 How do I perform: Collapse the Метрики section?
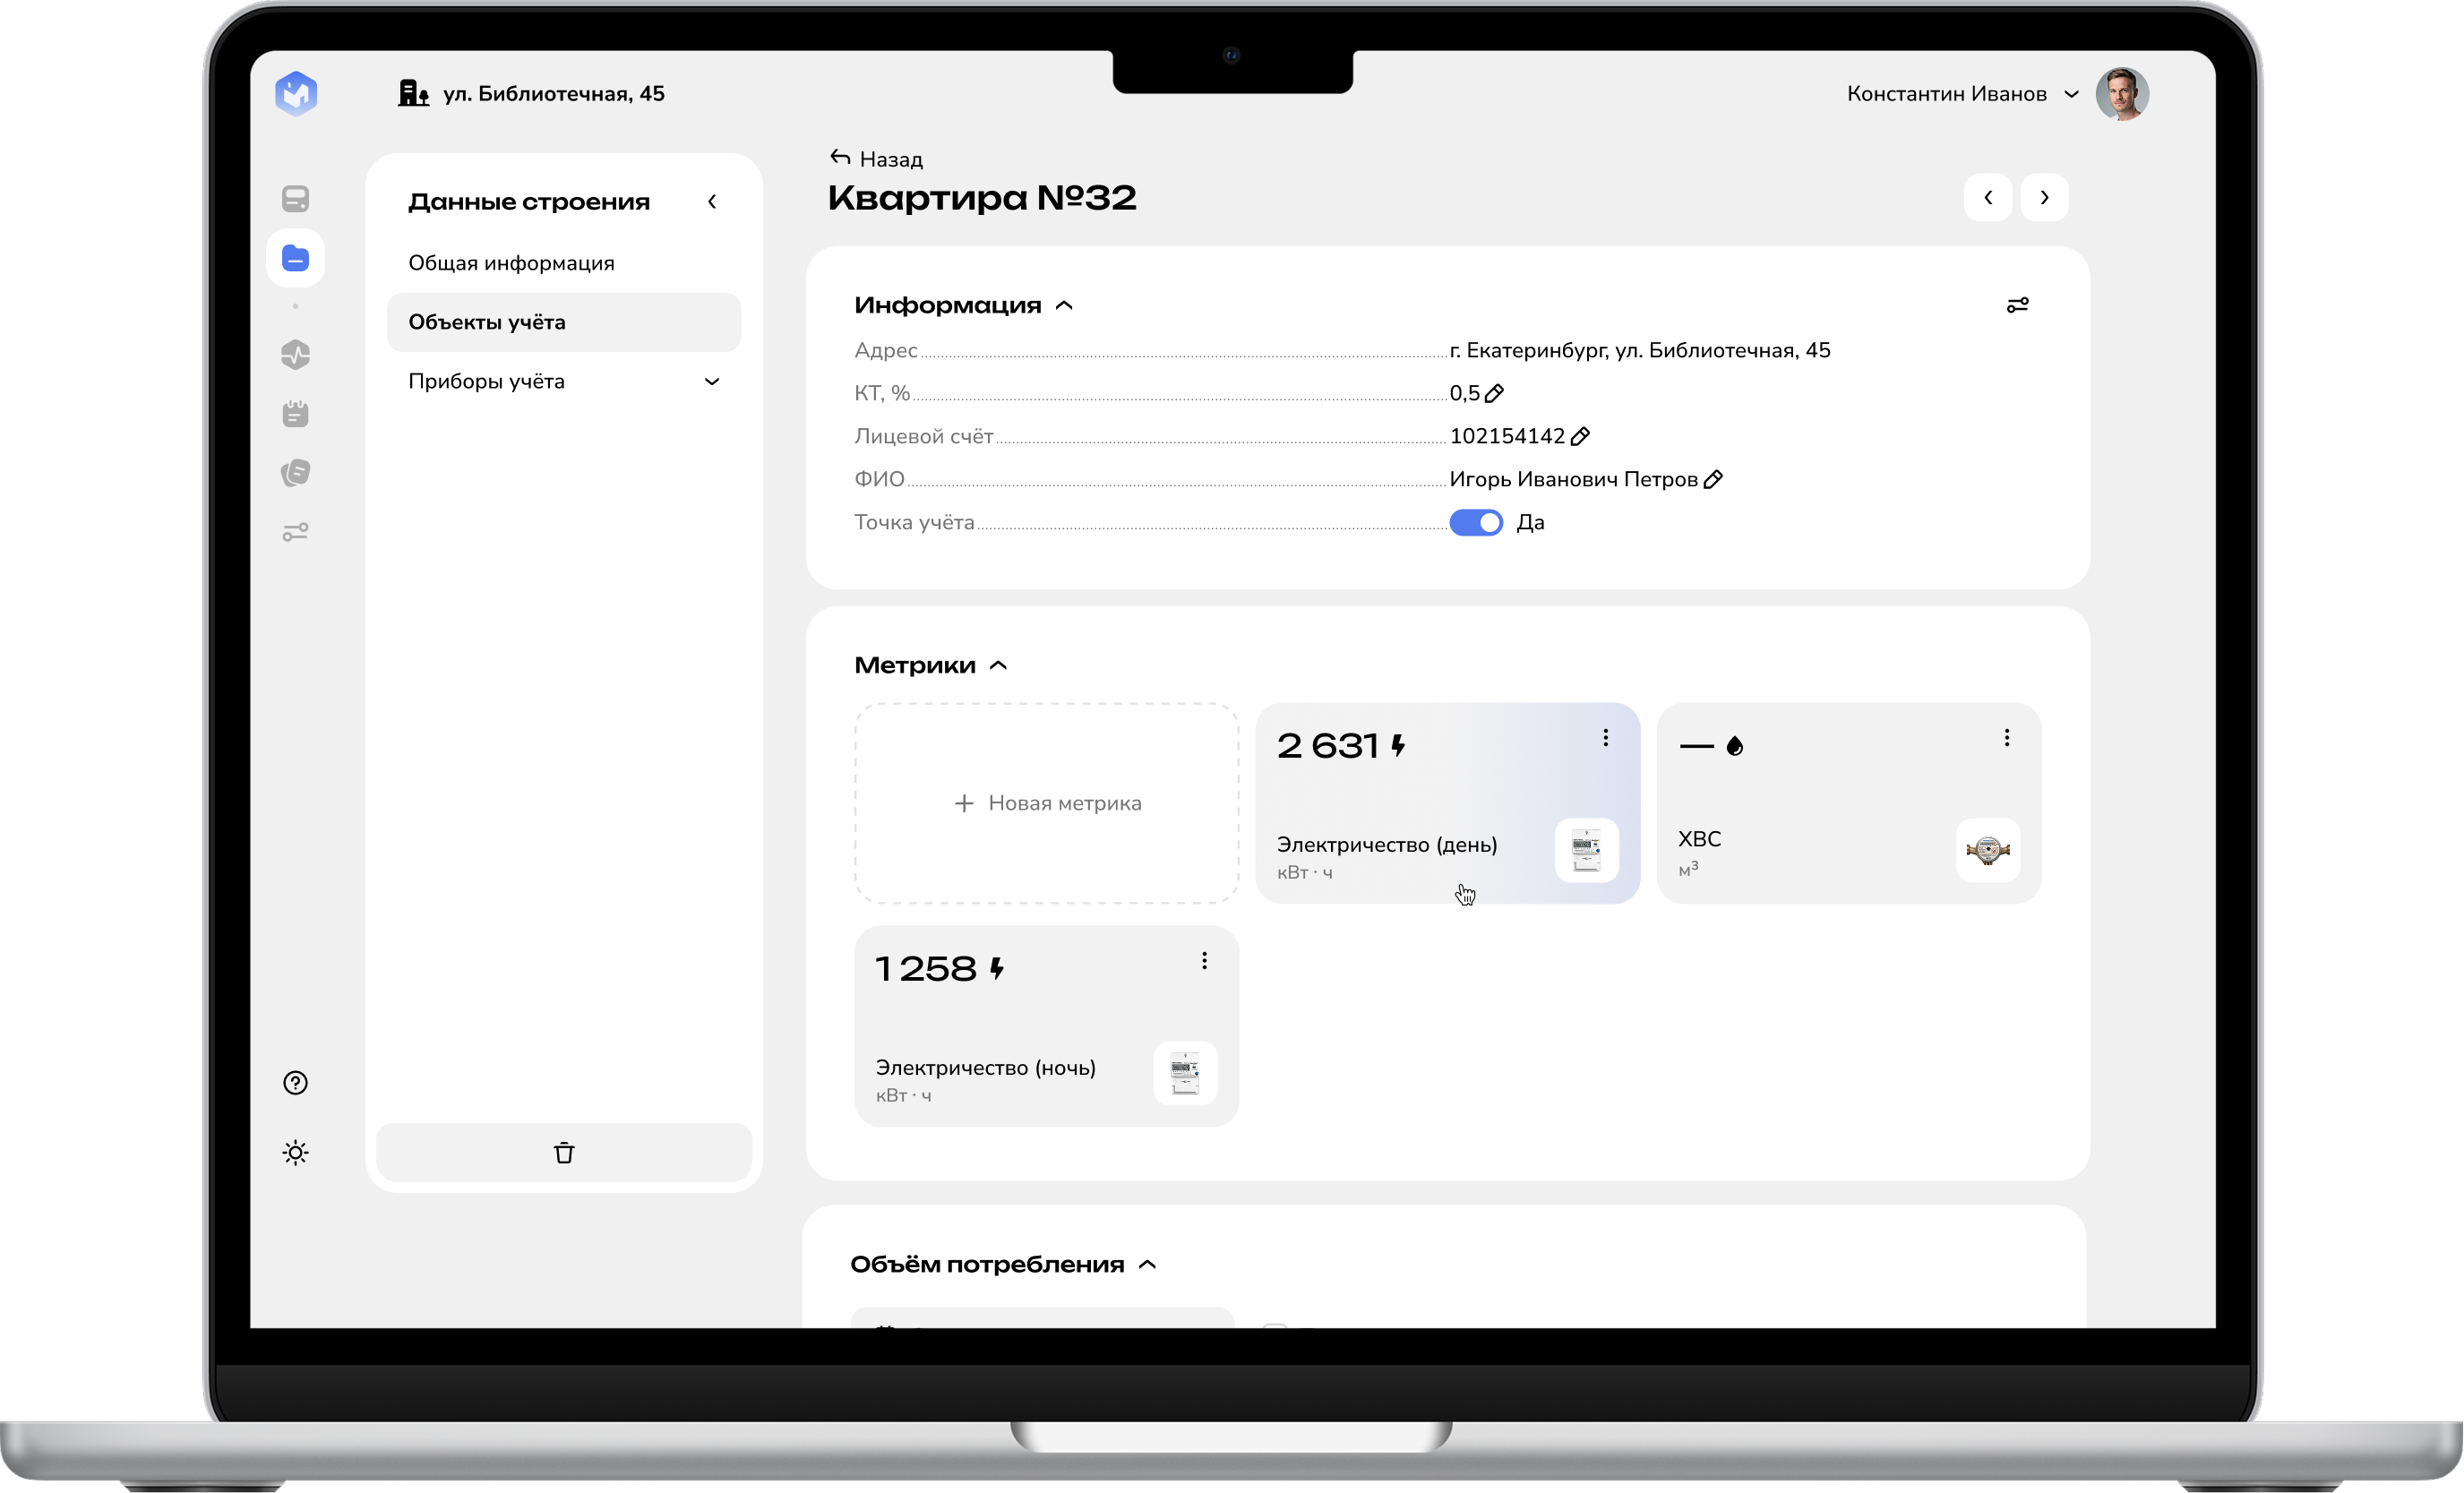[x=998, y=666]
